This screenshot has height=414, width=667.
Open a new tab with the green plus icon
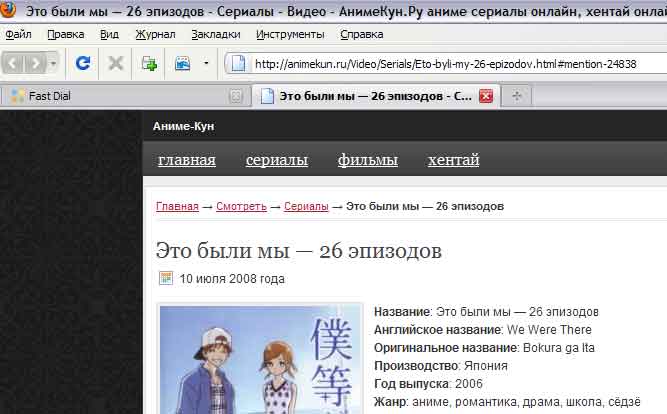(x=149, y=63)
